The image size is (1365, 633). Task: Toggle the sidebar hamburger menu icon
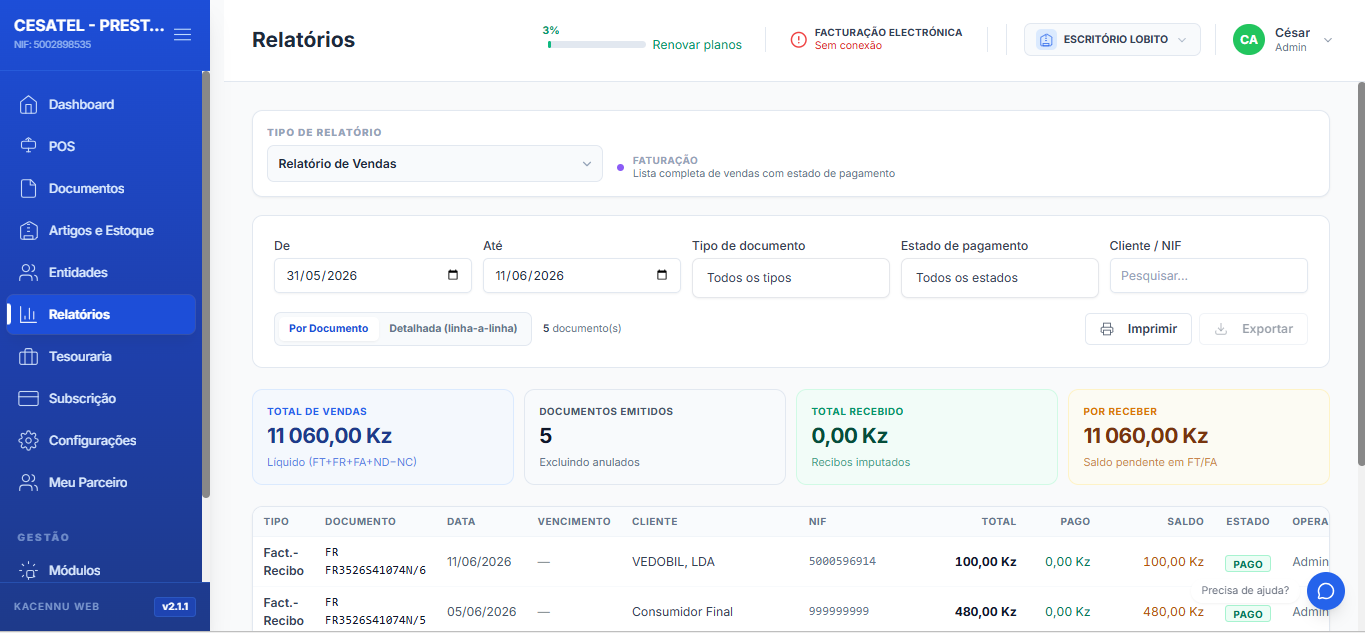182,35
